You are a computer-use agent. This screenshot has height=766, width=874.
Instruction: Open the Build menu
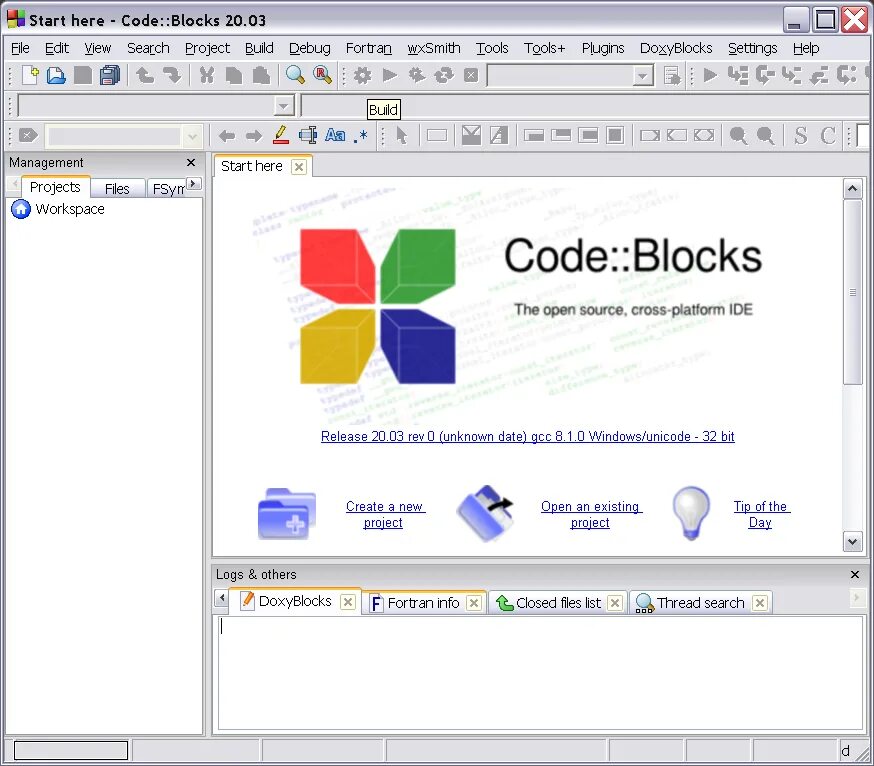[259, 48]
